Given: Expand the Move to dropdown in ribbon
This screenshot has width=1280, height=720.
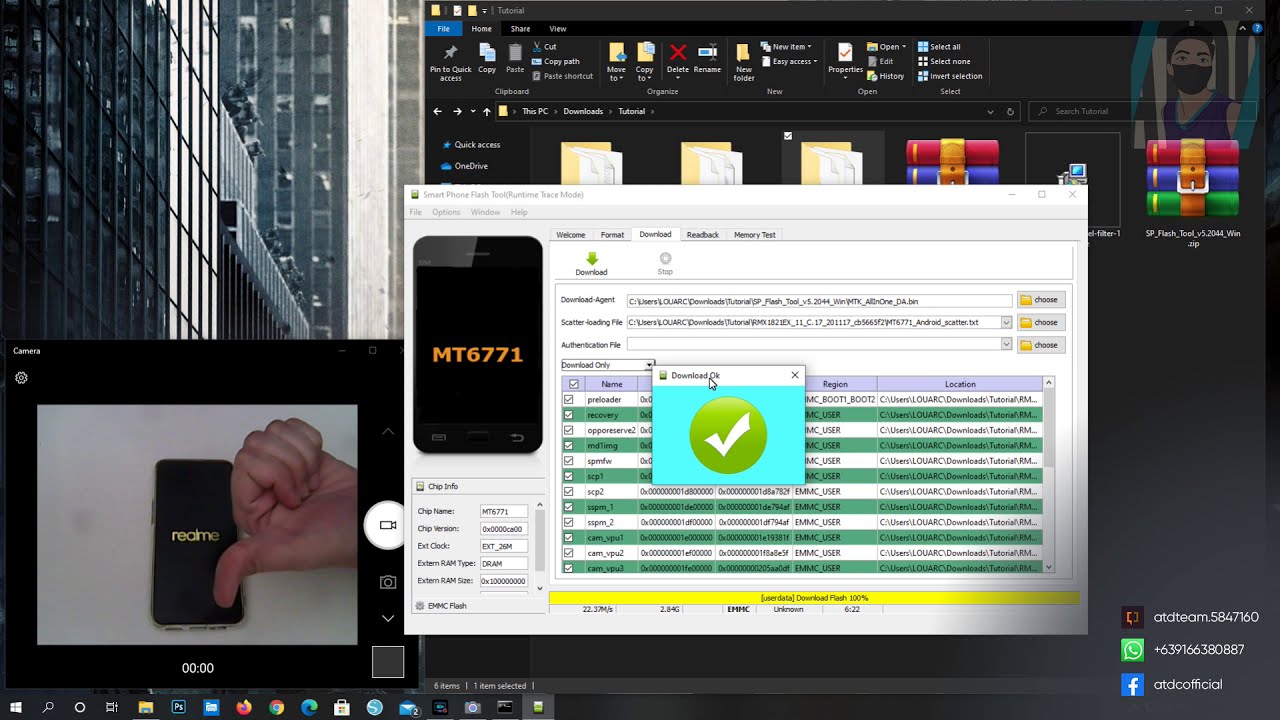Looking at the screenshot, I should tap(616, 73).
